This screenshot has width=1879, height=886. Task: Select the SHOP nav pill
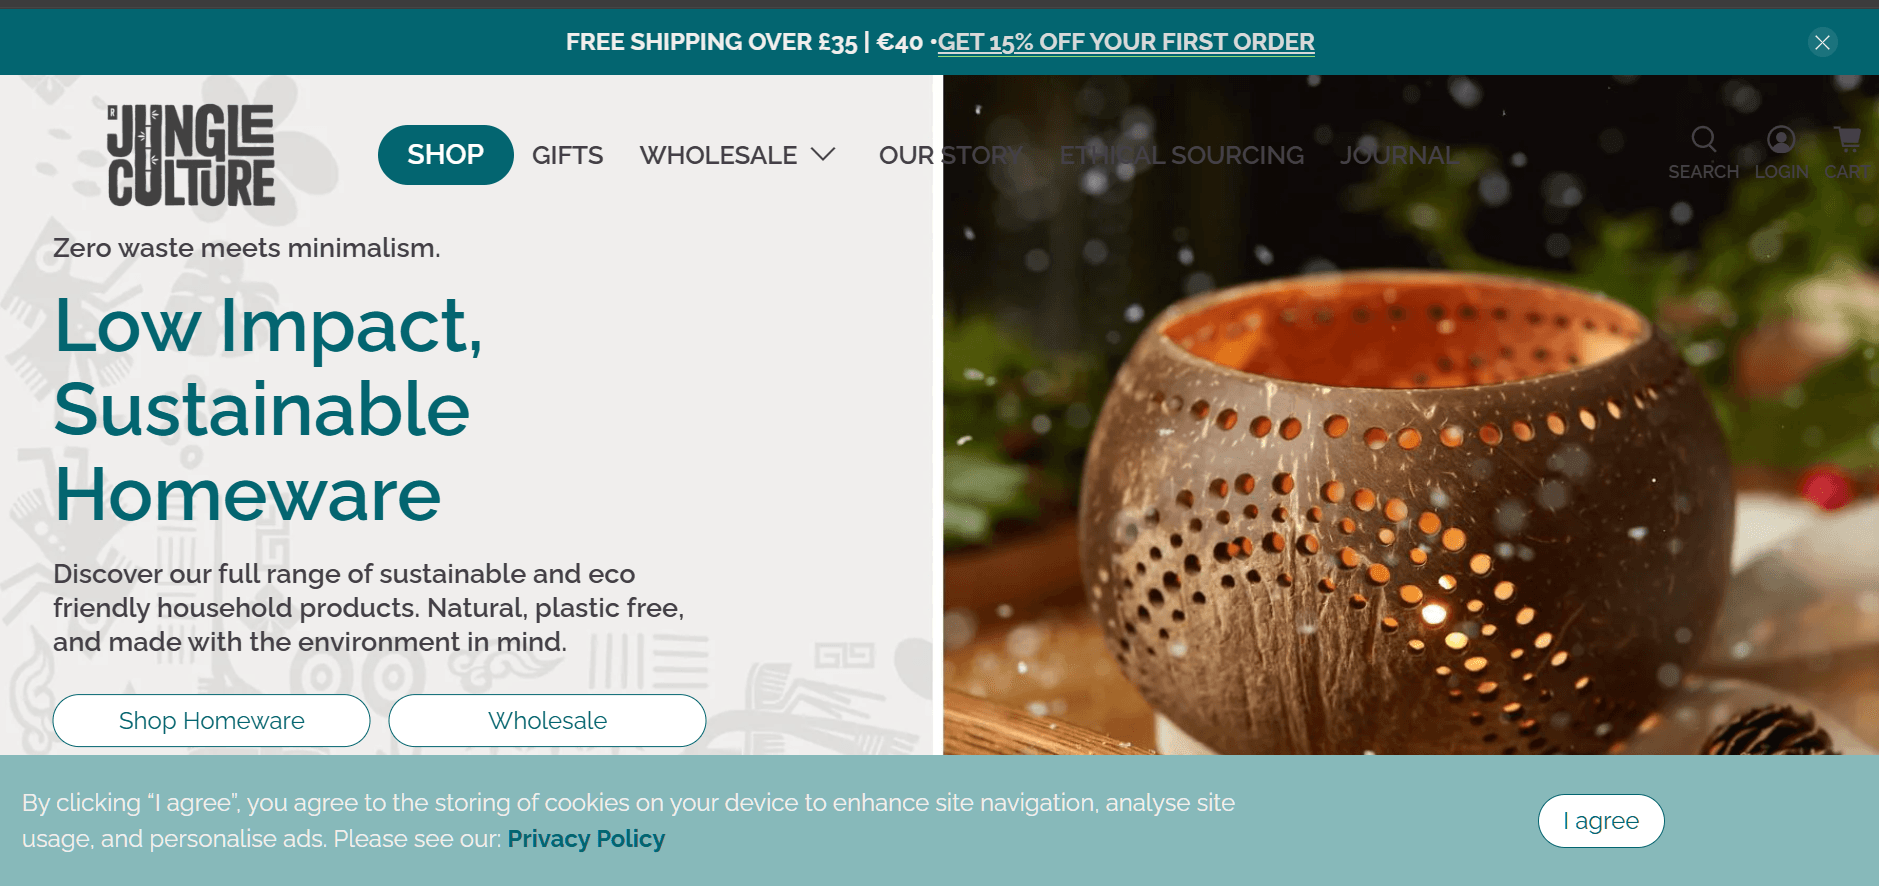pyautogui.click(x=446, y=155)
